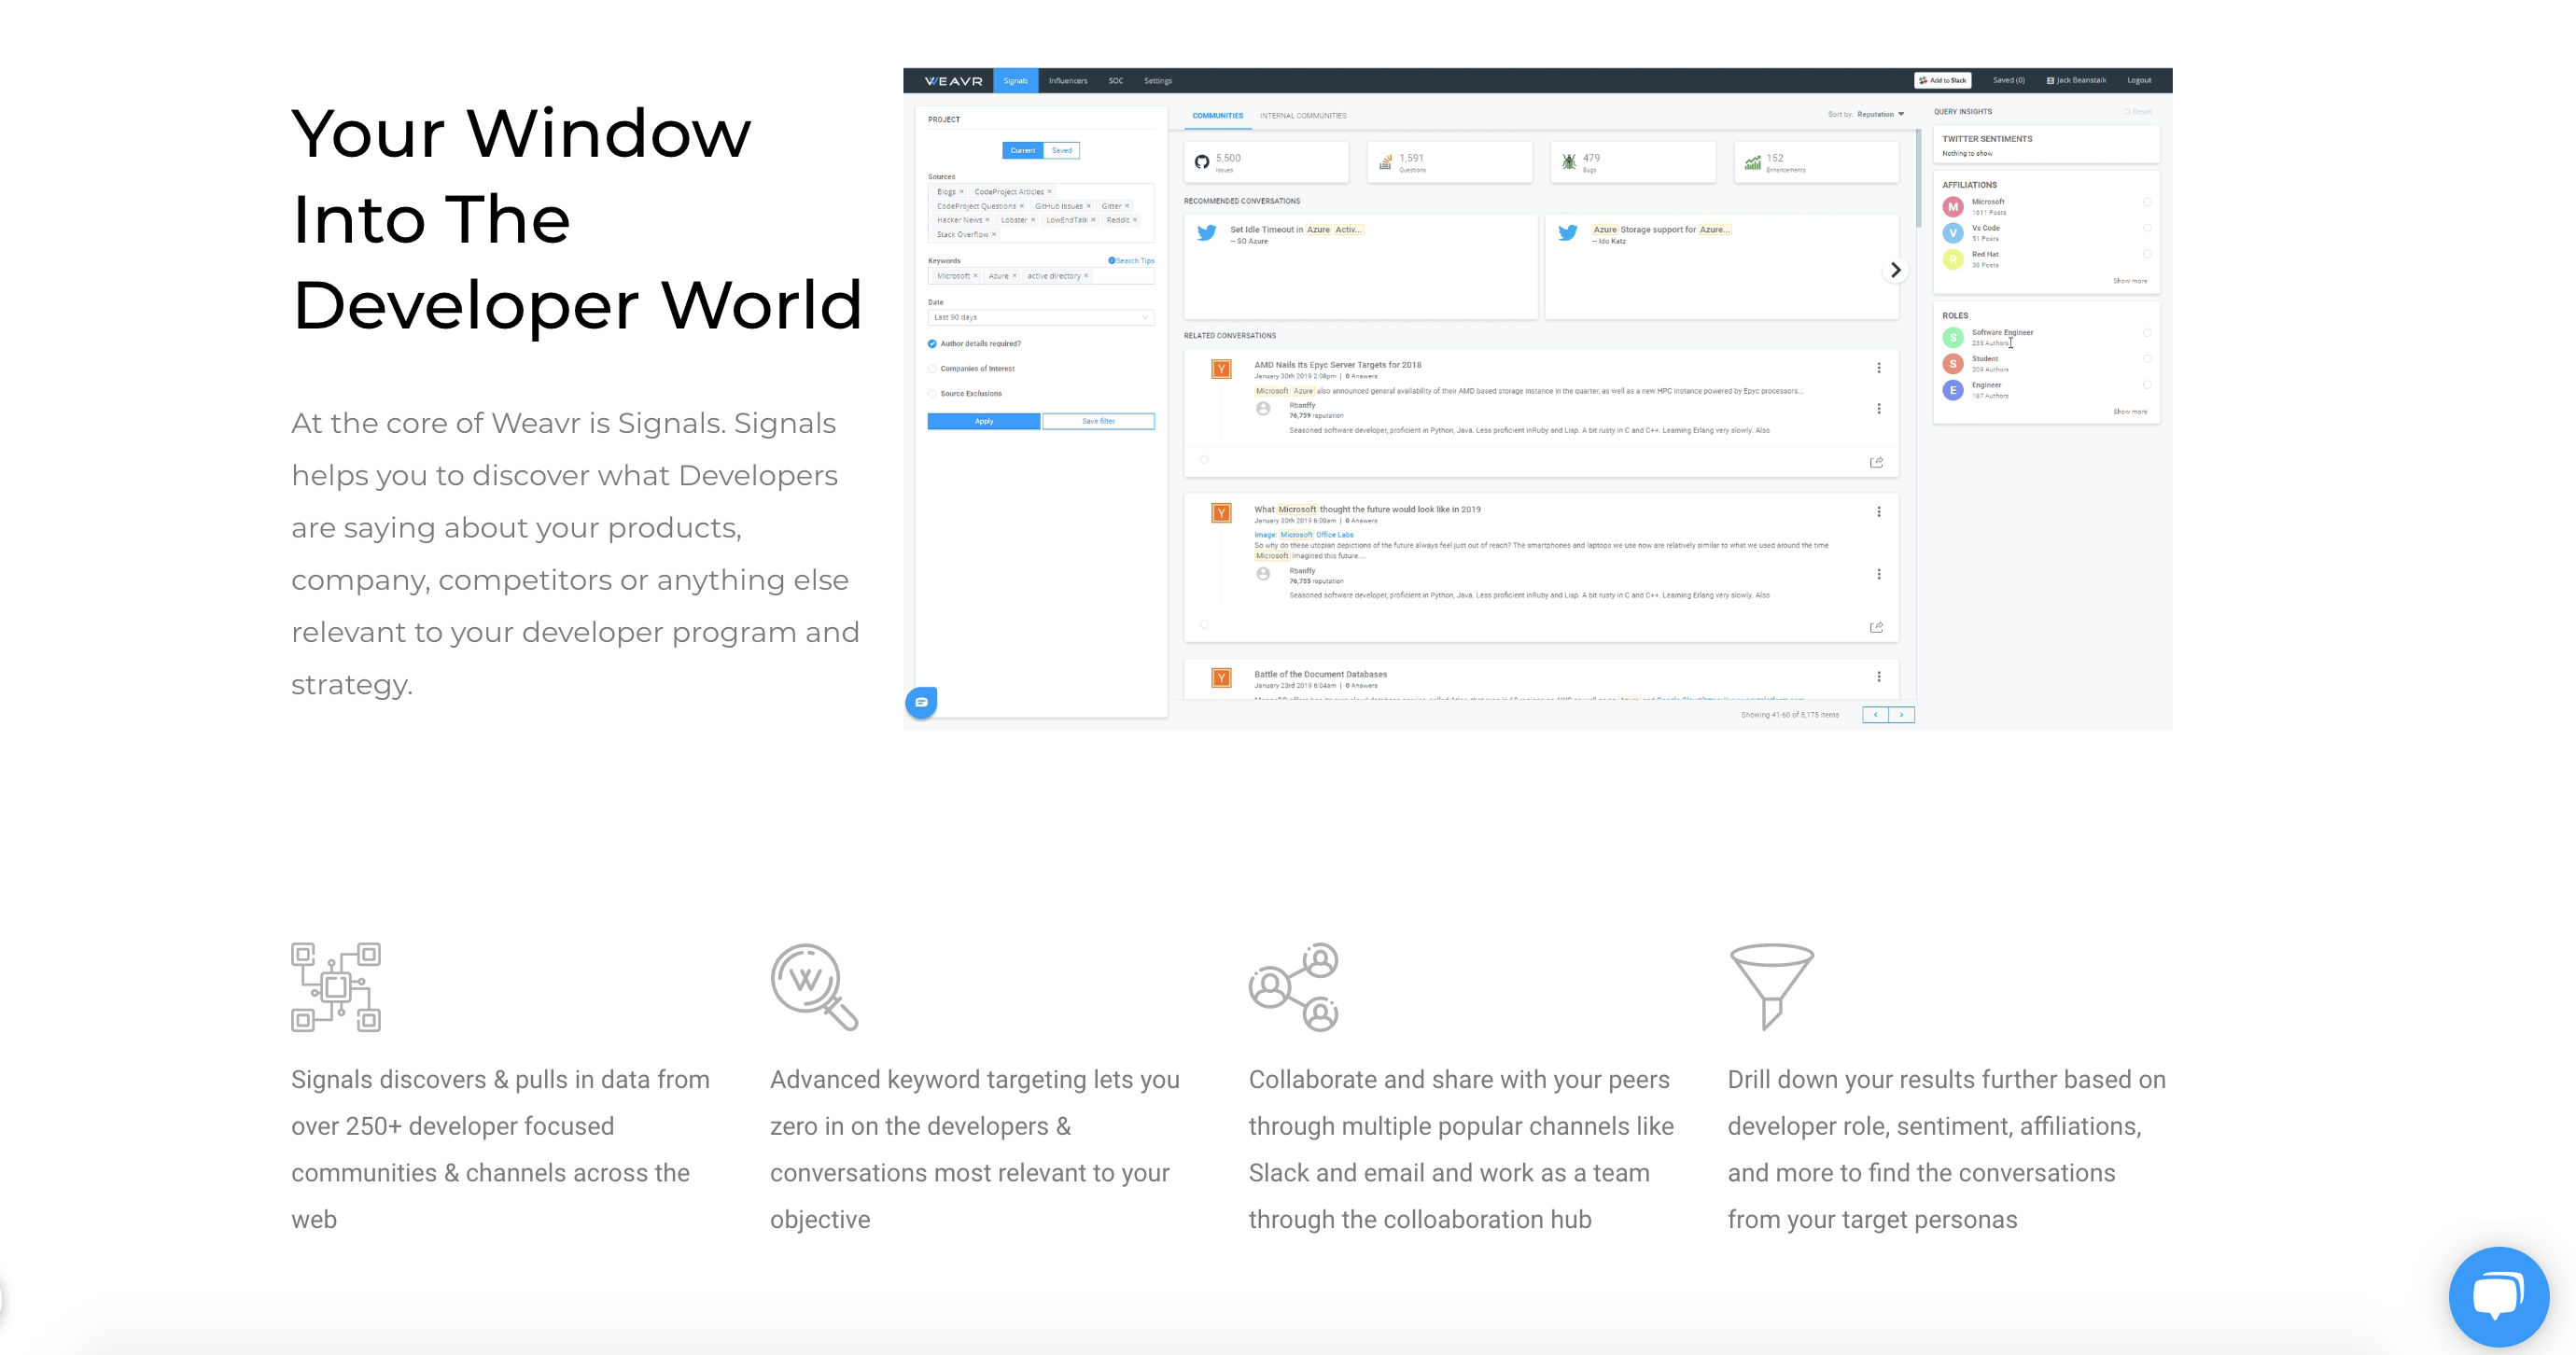Switch to Internal Communities tab
The height and width of the screenshot is (1355, 2576).
pos(1303,116)
